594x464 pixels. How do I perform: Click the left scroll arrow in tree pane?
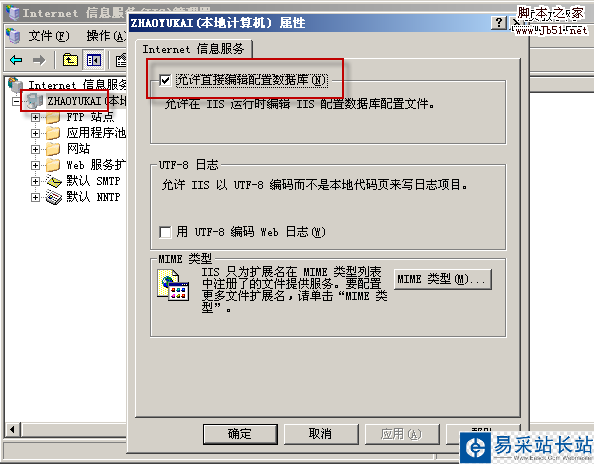(12, 430)
